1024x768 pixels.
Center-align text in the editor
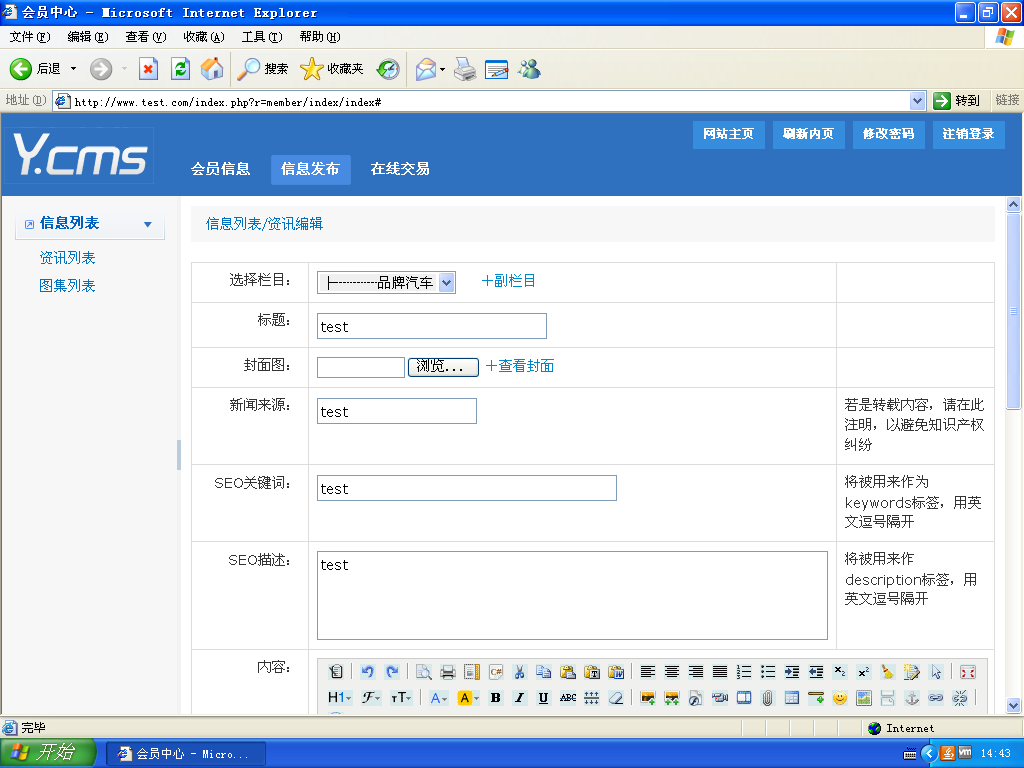point(672,671)
